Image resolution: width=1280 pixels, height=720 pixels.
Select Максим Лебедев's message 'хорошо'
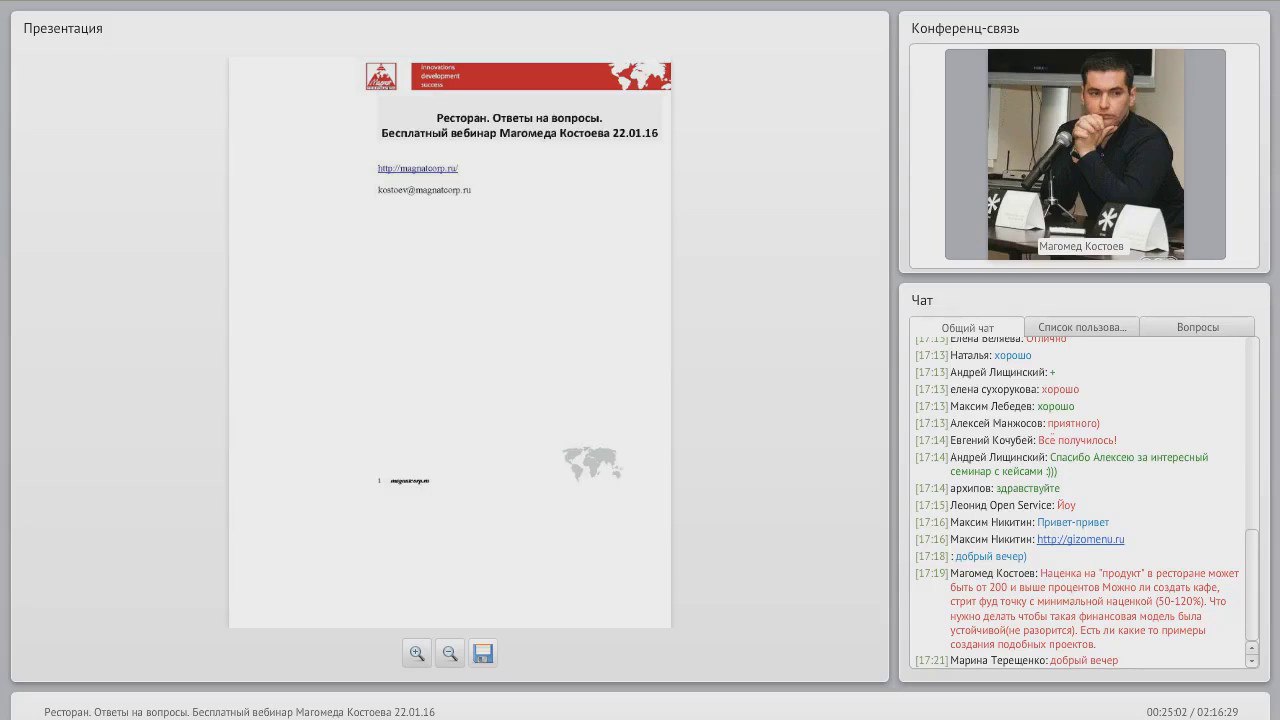(x=1056, y=406)
